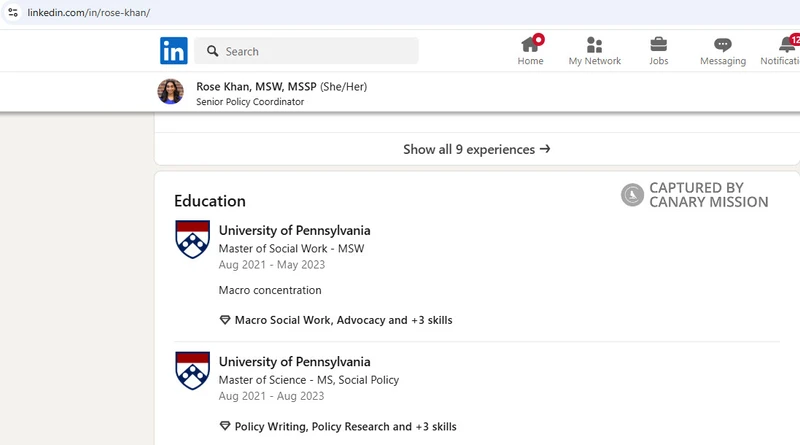Click Master of Social Work - MSW text
This screenshot has width=800, height=445.
click(291, 249)
